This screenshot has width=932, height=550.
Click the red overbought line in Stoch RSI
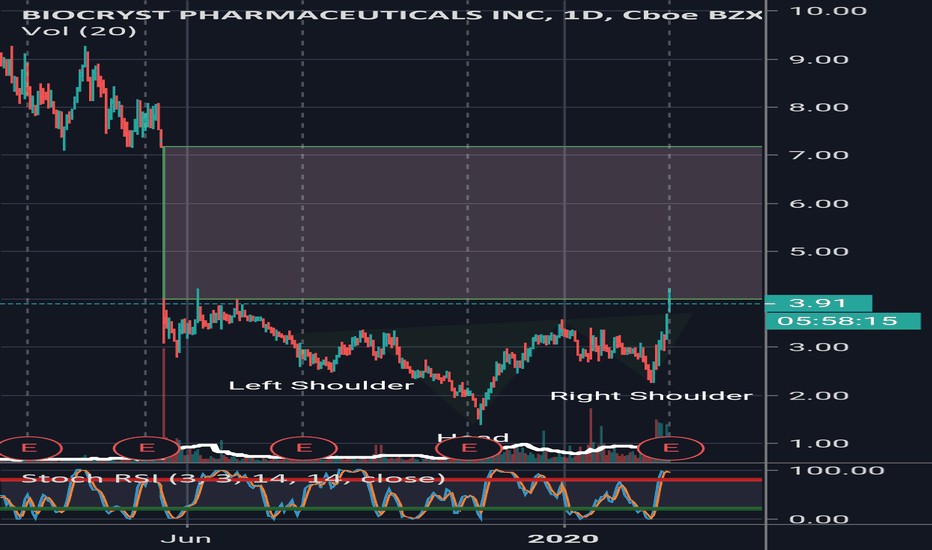(x=380, y=479)
